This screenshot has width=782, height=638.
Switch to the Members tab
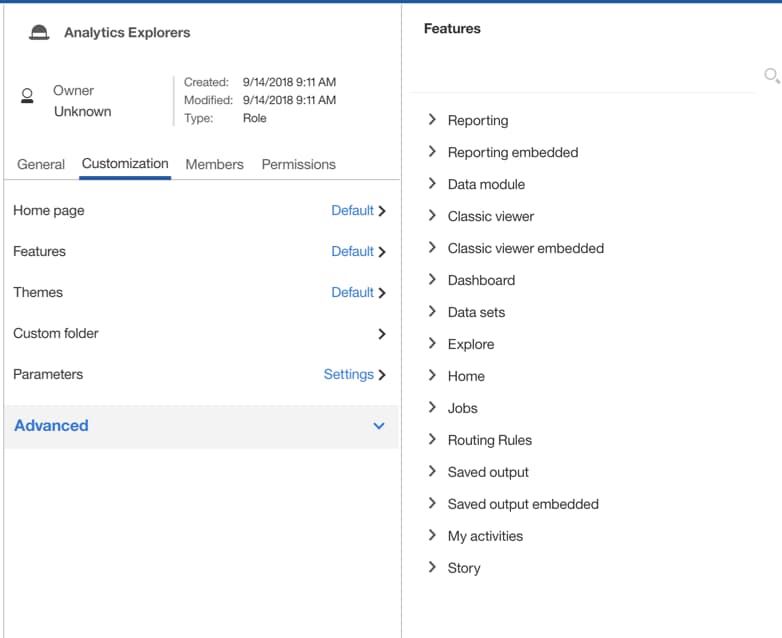214,164
